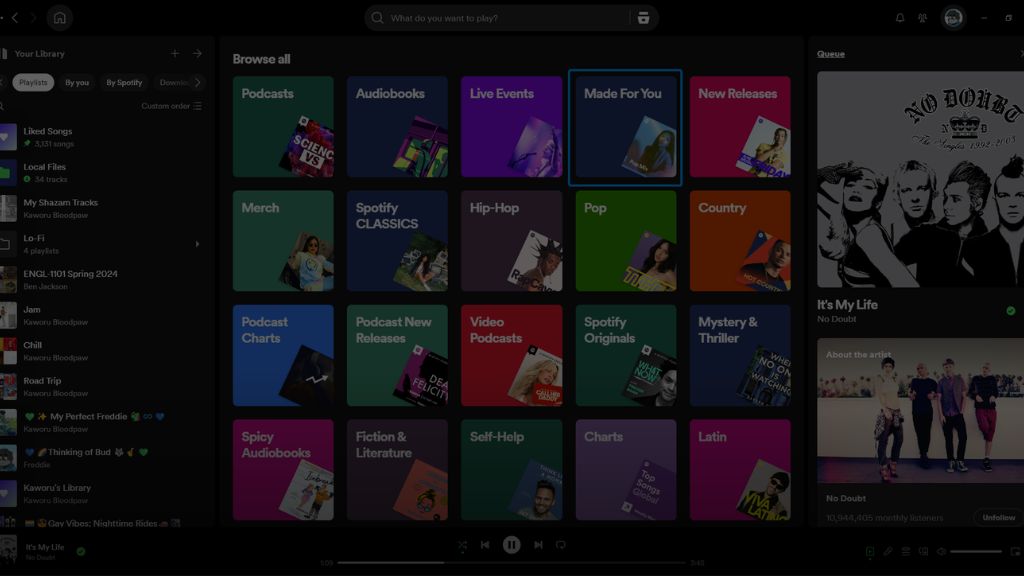Open the notifications bell
Image resolution: width=1024 pixels, height=576 pixels.
[x=899, y=18]
